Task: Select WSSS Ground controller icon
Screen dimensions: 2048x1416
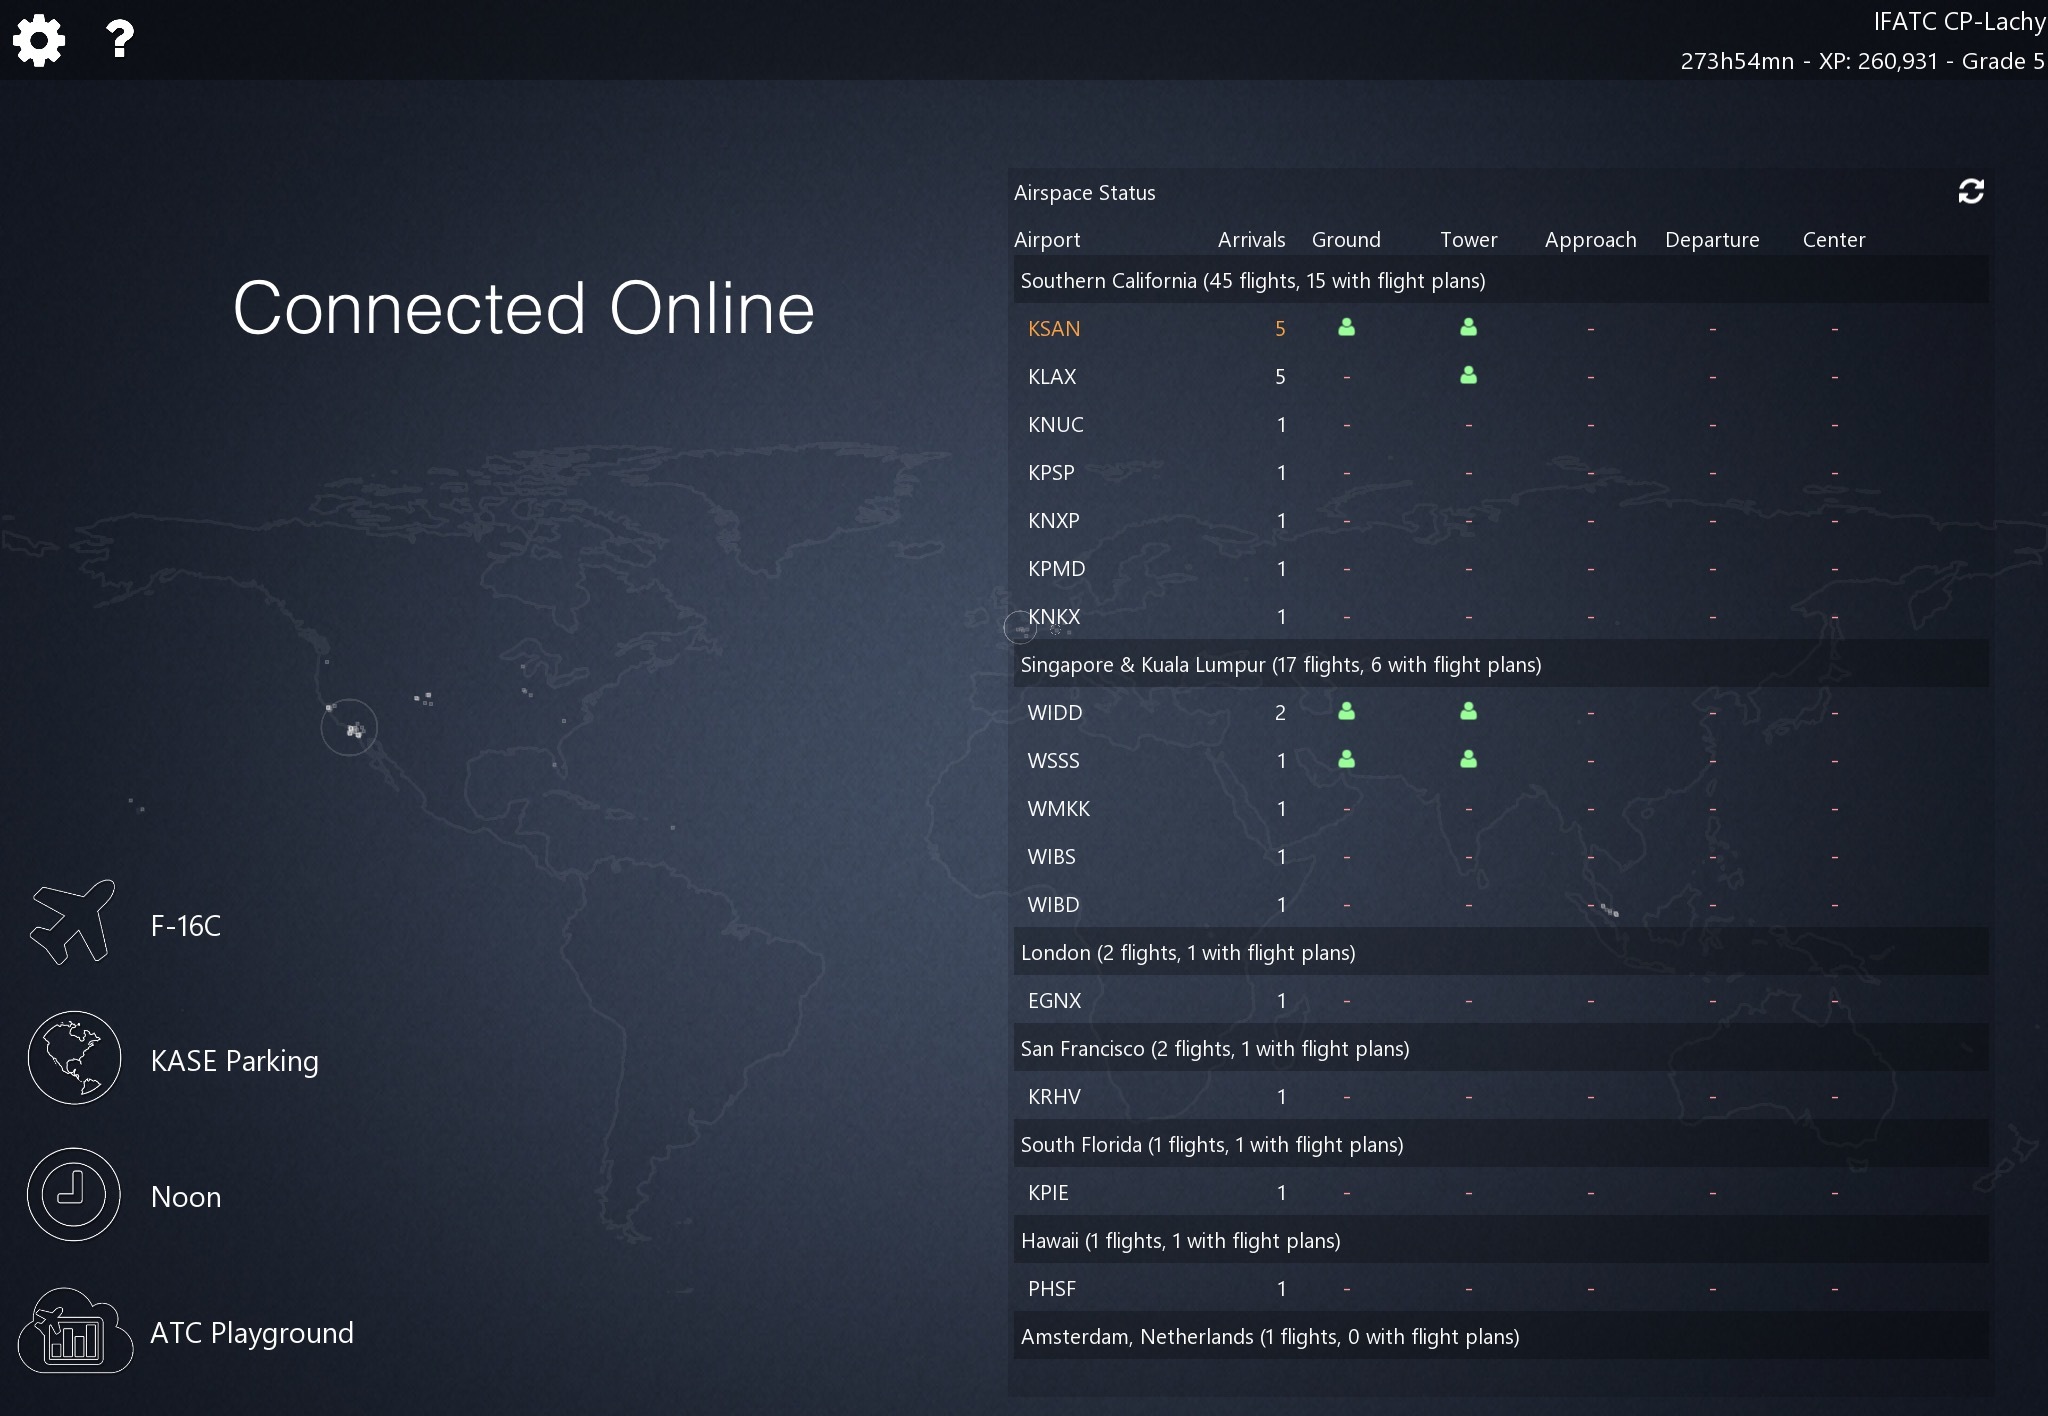Action: coord(1346,759)
